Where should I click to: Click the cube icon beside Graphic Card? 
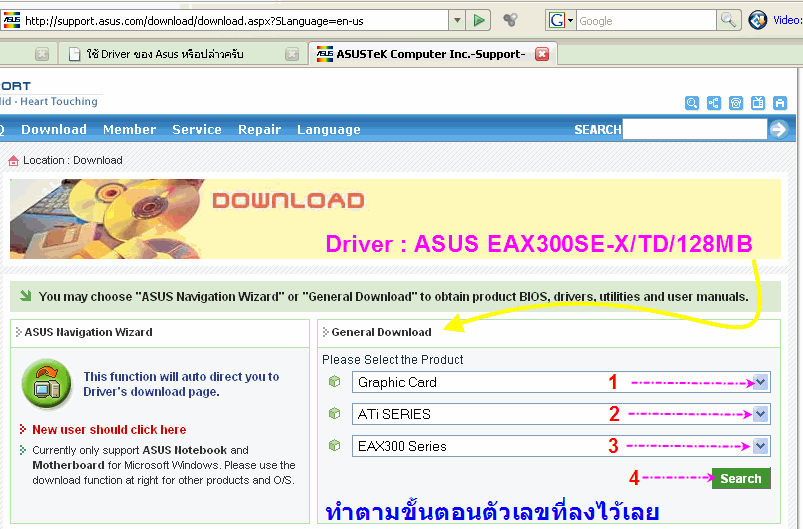[334, 382]
